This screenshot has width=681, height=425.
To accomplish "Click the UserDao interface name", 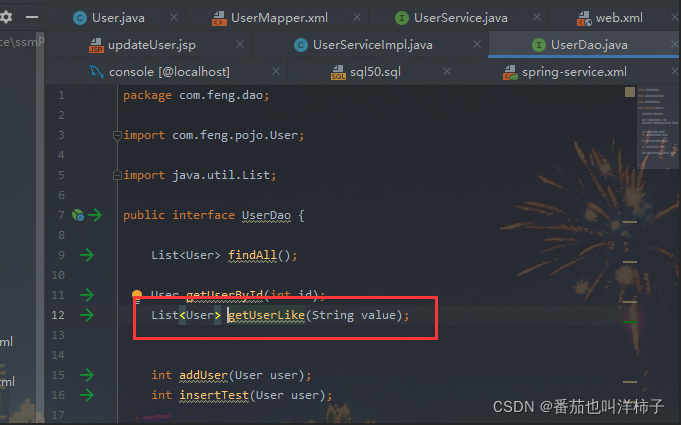I will point(266,215).
